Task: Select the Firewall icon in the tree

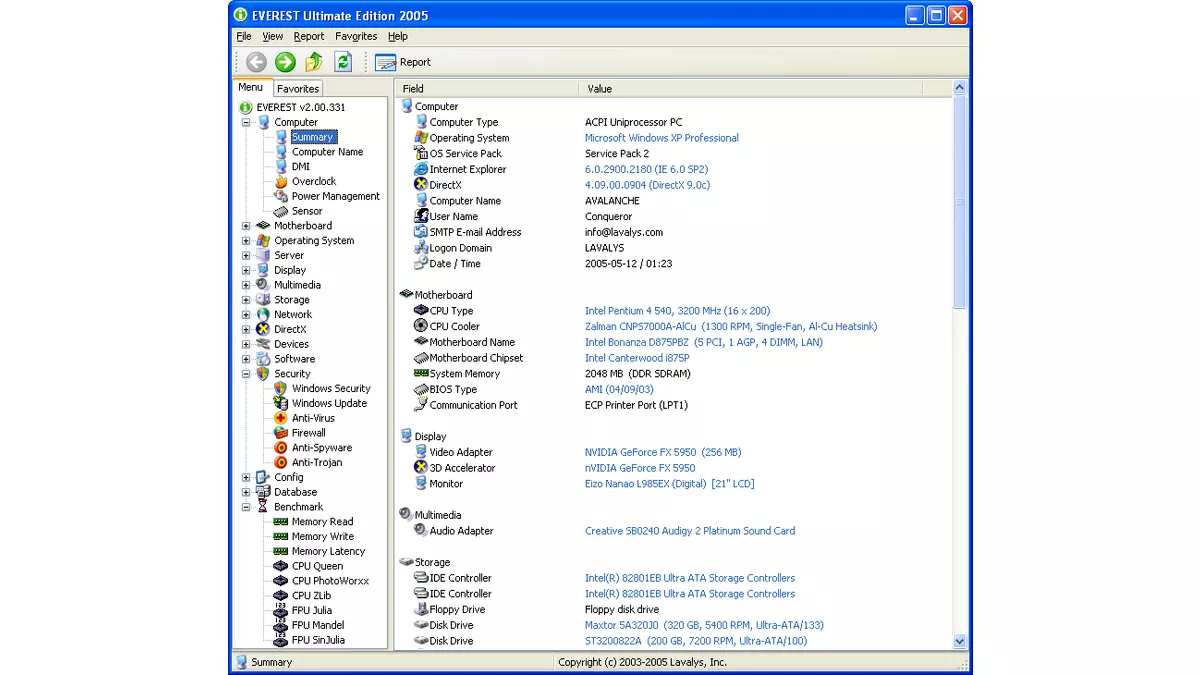Action: (281, 433)
